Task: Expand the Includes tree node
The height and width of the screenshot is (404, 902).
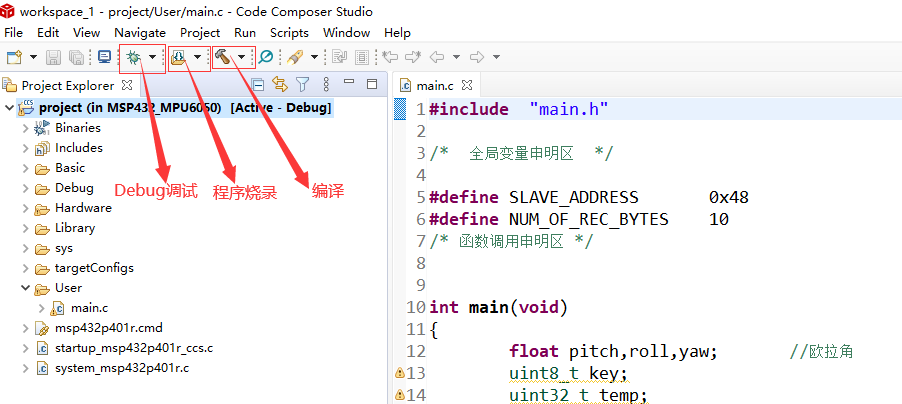Action: pyautogui.click(x=25, y=148)
